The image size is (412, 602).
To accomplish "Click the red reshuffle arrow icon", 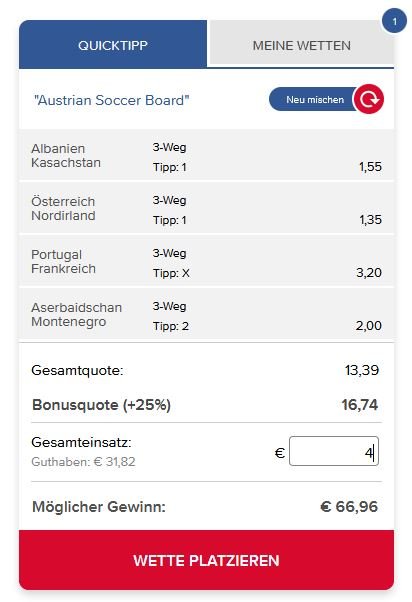I will click(x=369, y=99).
